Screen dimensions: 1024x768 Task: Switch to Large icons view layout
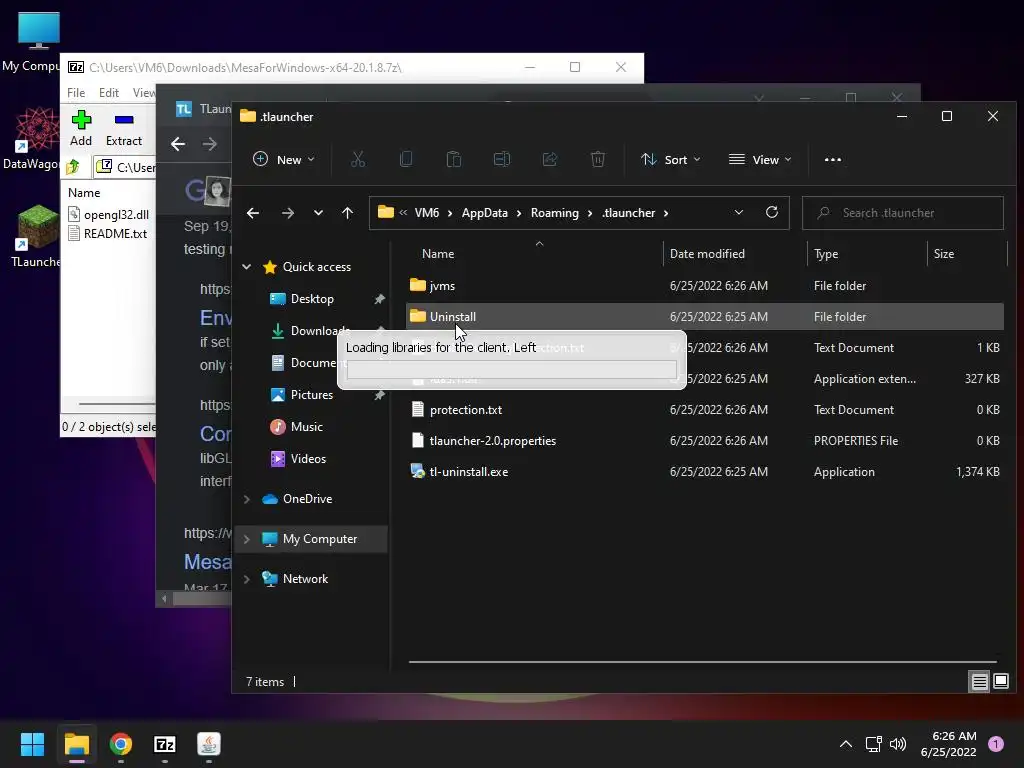(x=1000, y=682)
